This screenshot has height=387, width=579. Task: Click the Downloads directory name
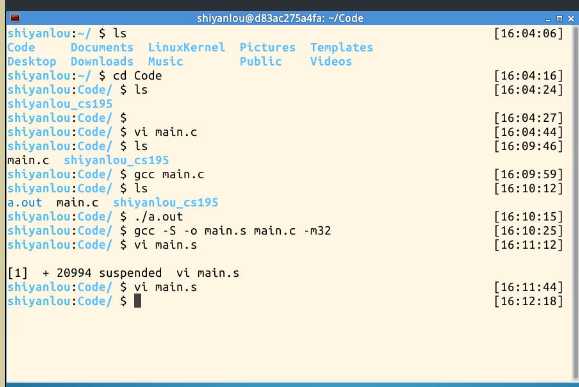[x=102, y=61]
